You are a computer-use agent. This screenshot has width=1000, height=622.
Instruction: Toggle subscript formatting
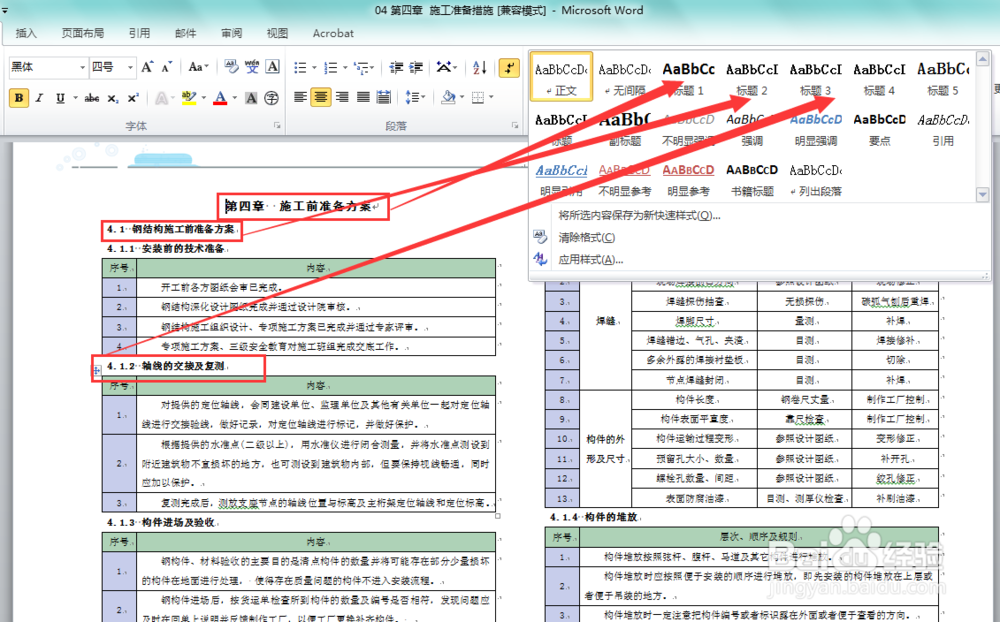tap(112, 97)
